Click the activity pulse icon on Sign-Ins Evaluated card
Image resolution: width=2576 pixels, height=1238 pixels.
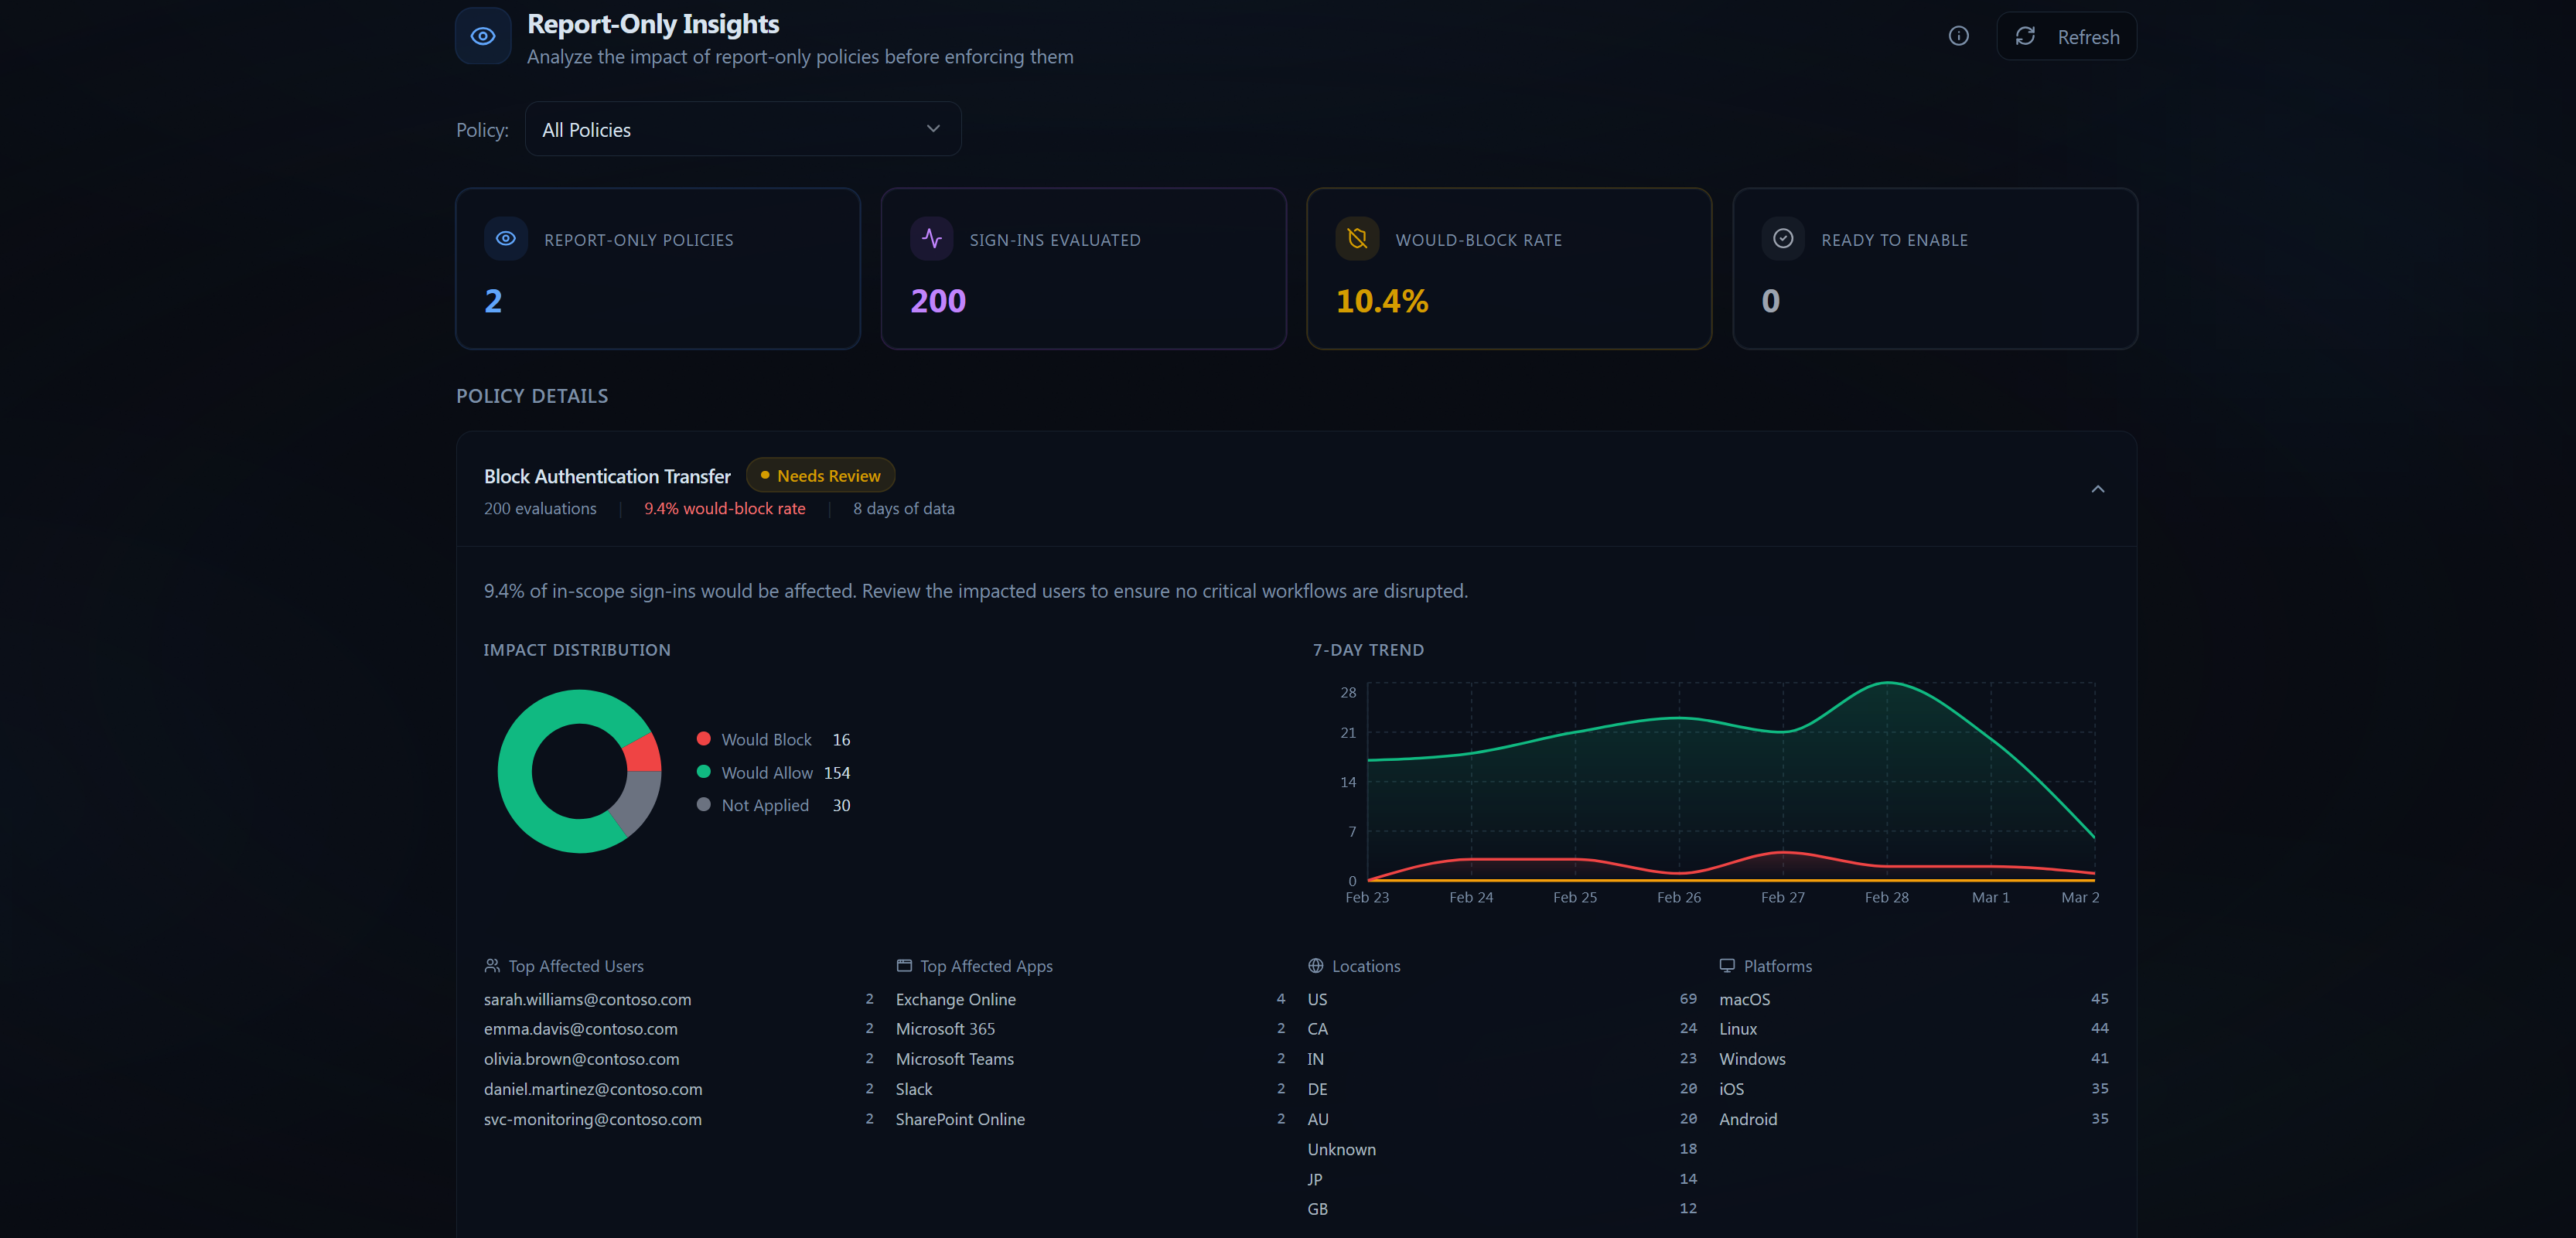click(931, 239)
